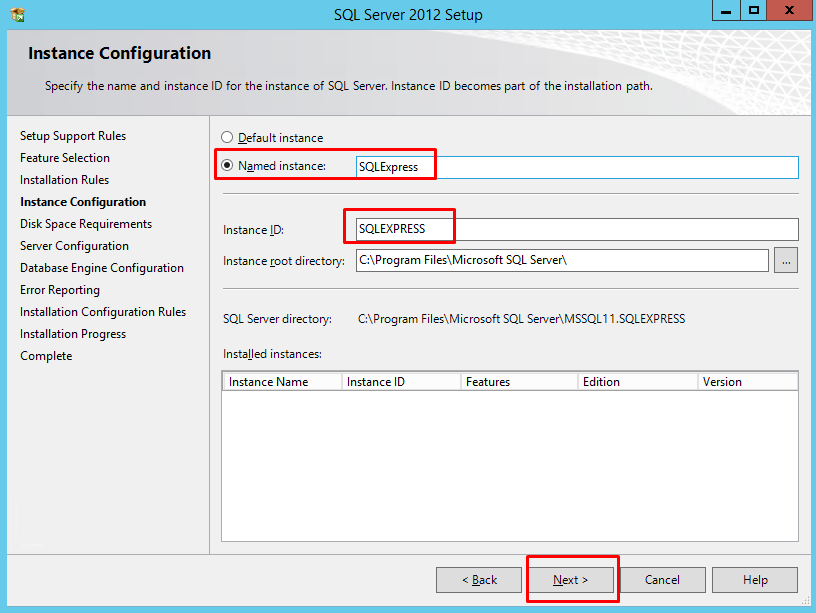This screenshot has width=816, height=613.
Task: Close the SQL Server 2012 Setup window
Action: [x=789, y=10]
